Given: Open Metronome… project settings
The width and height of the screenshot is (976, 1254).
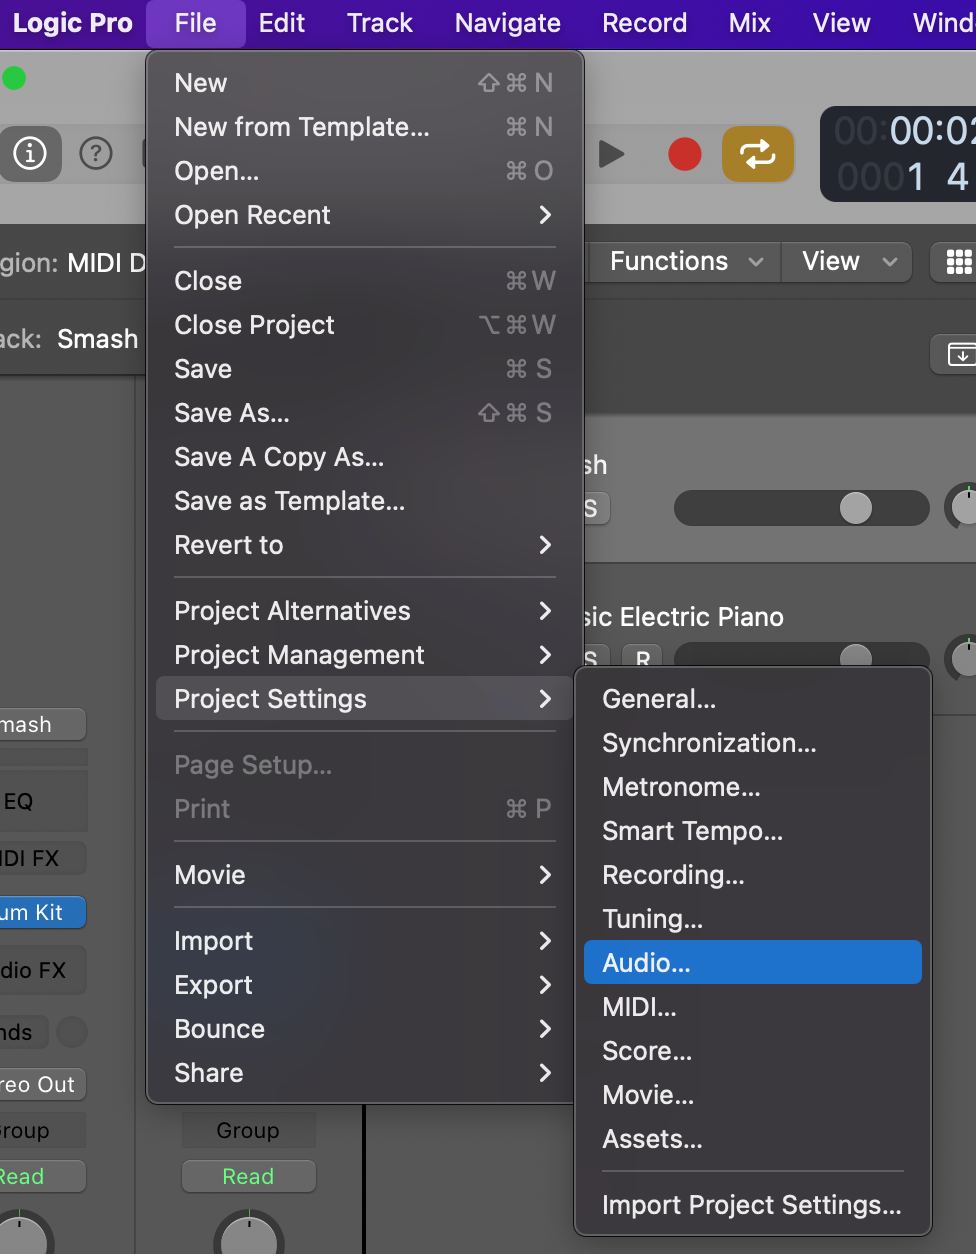Looking at the screenshot, I should tap(753, 786).
